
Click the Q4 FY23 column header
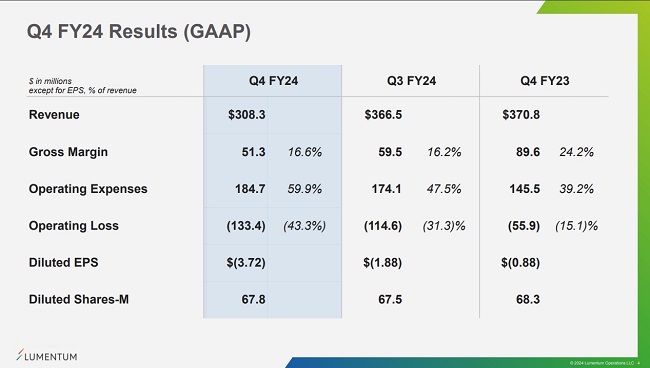[x=545, y=80]
